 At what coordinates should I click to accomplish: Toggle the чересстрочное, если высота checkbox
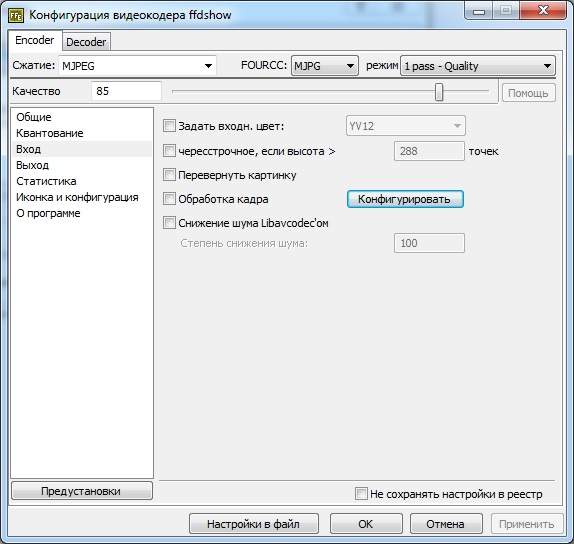tap(169, 151)
